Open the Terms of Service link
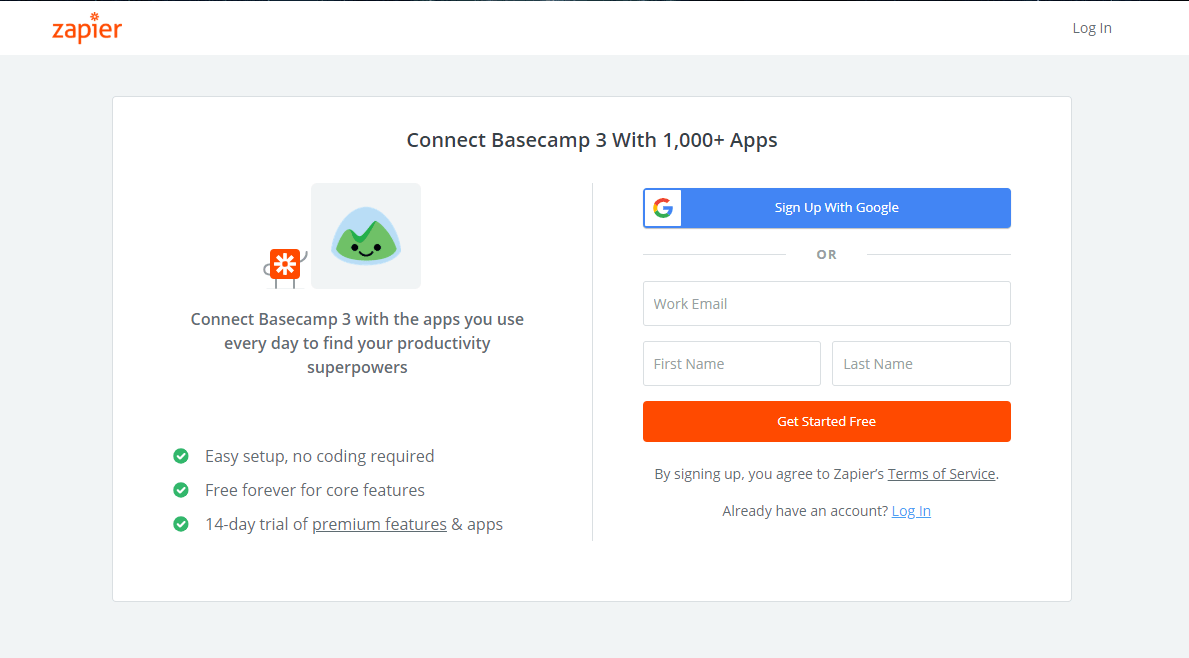 (941, 474)
